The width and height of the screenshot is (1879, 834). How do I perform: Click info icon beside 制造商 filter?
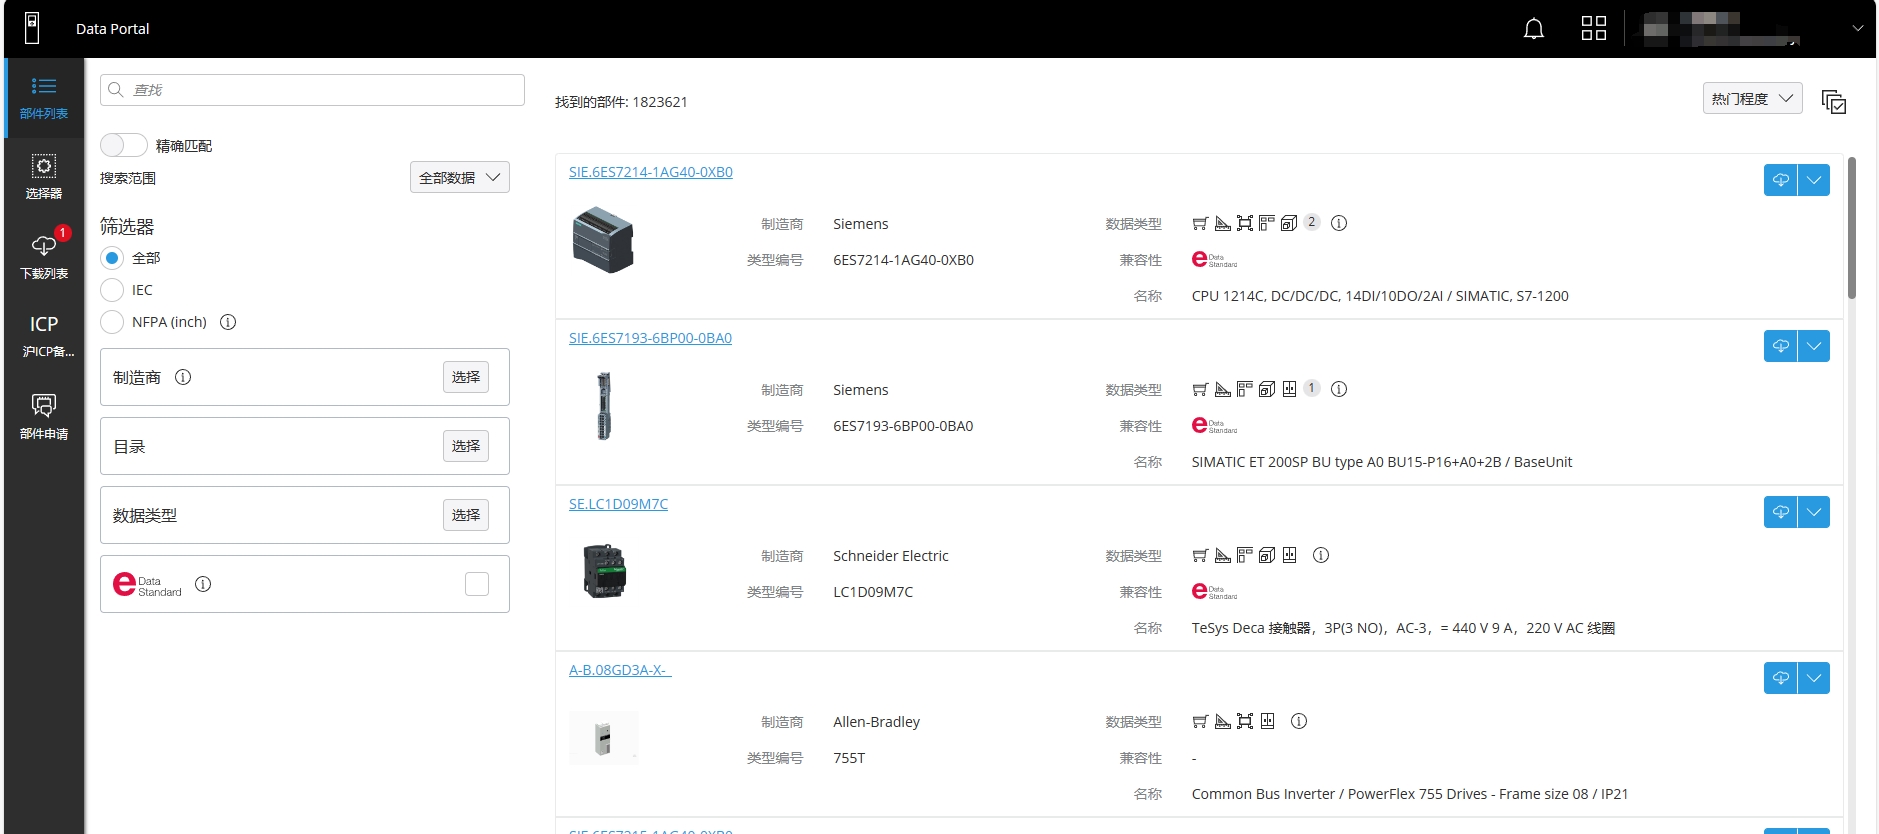(183, 377)
